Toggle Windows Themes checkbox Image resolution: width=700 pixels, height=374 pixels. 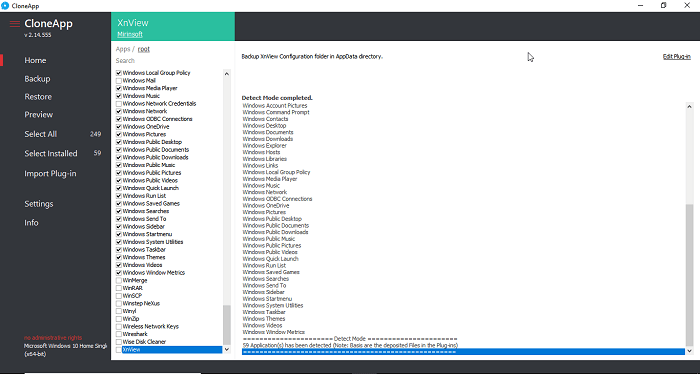[x=119, y=257]
